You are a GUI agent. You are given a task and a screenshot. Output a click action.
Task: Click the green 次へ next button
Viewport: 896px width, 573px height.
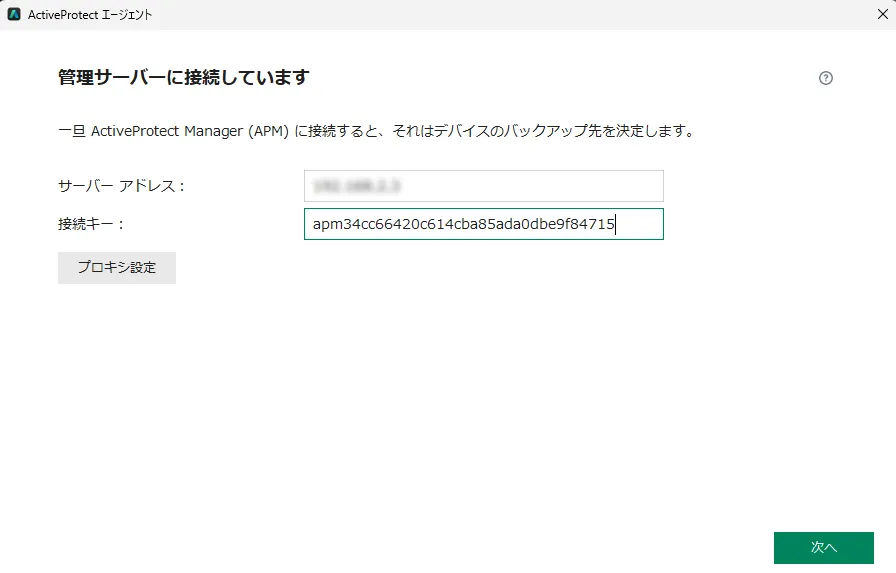tap(823, 547)
